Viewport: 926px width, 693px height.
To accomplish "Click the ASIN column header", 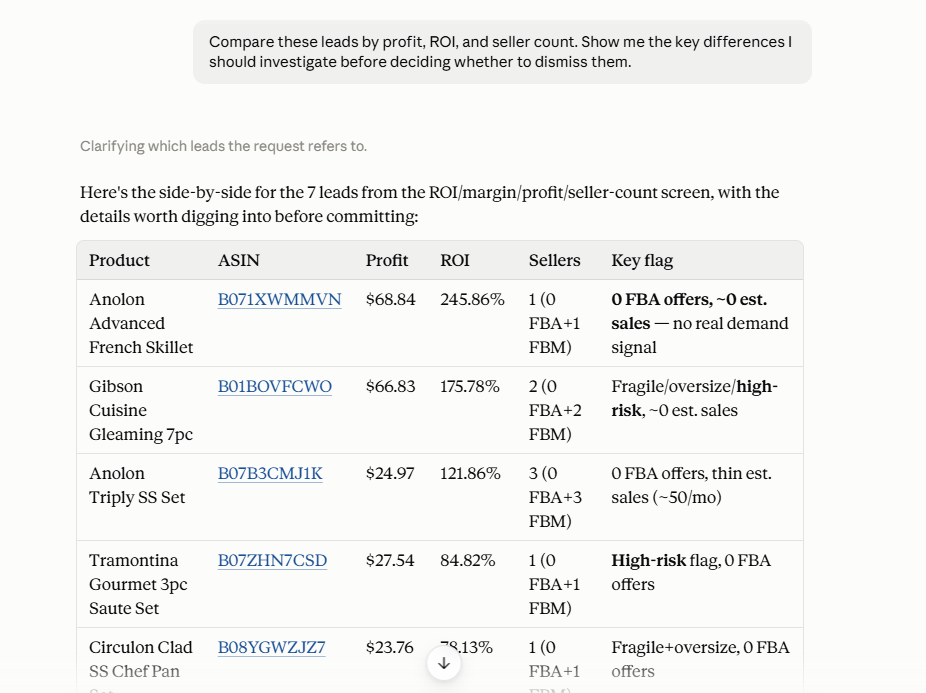I will (239, 261).
